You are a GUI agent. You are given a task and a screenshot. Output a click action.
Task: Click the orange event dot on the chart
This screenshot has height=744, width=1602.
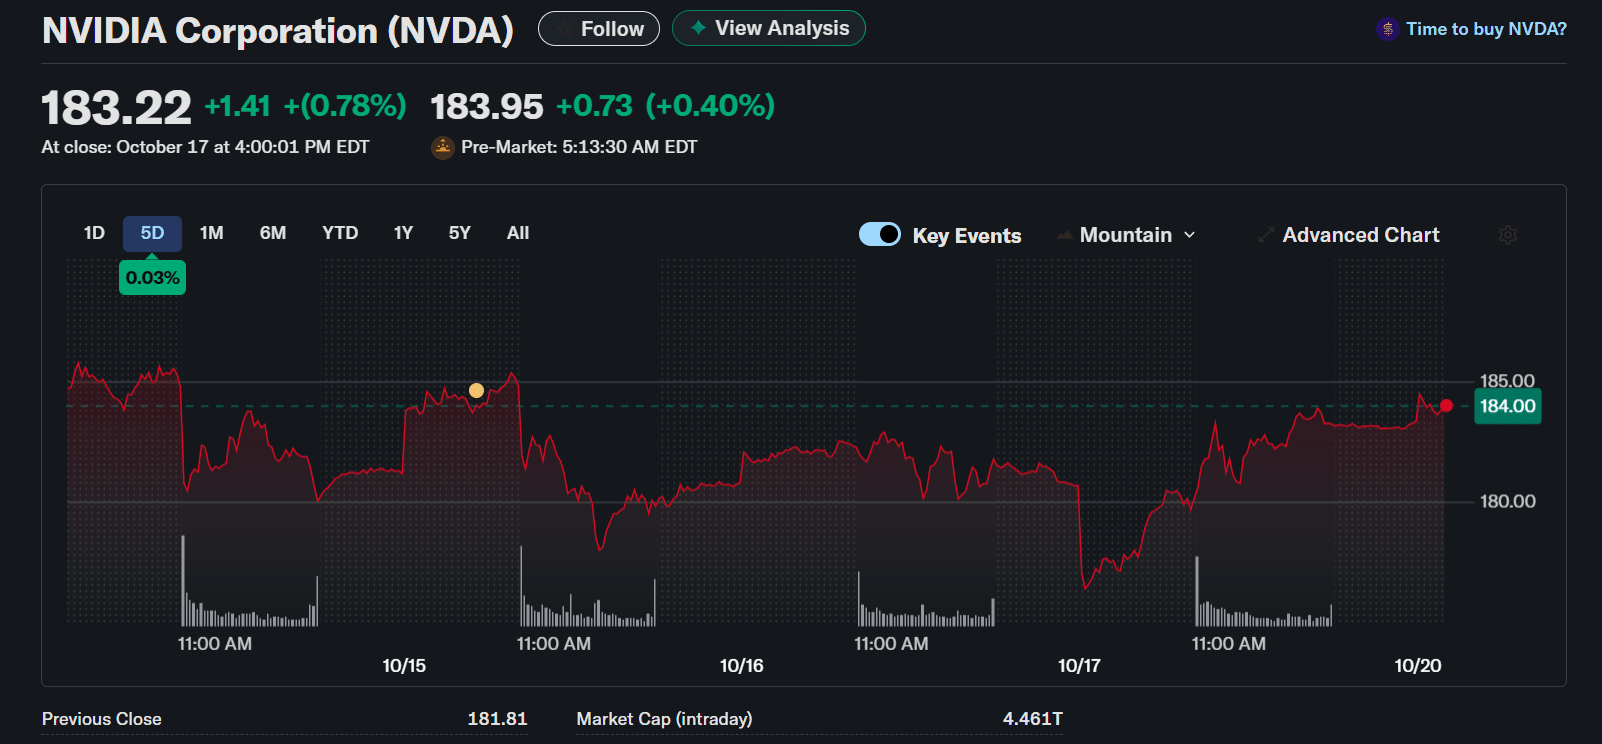[x=476, y=390]
